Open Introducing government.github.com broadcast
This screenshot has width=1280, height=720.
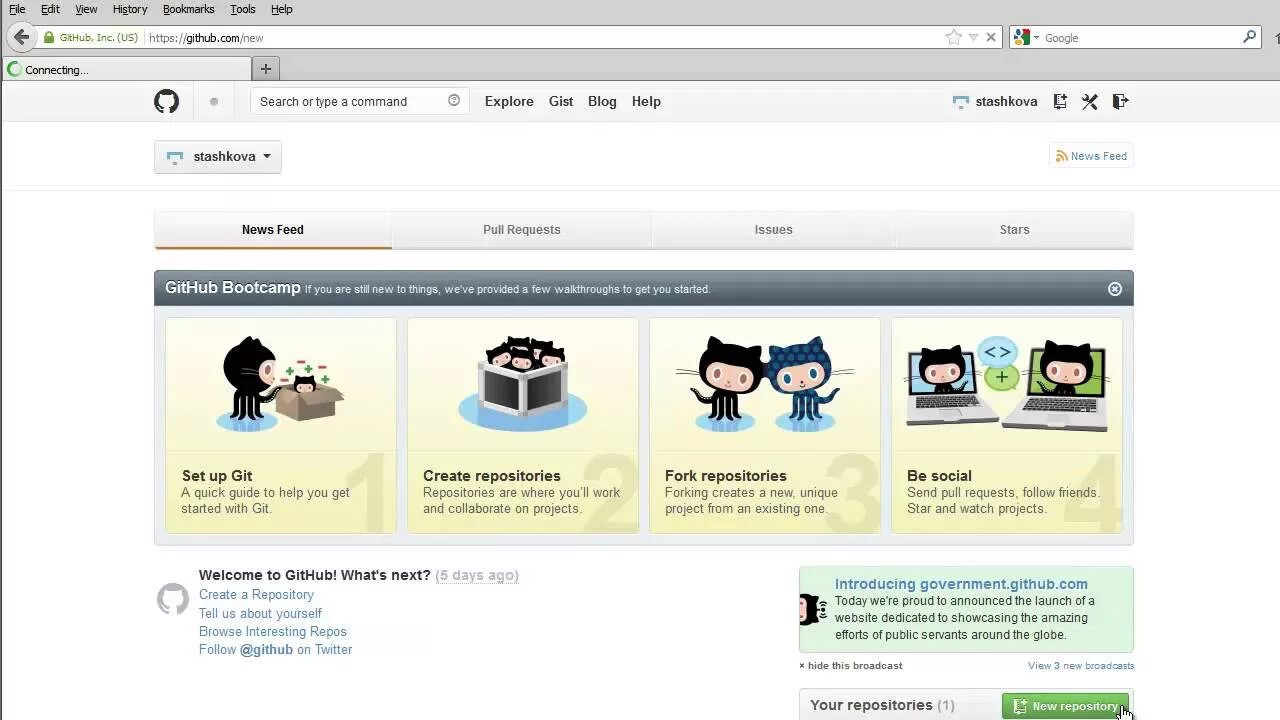coord(961,584)
